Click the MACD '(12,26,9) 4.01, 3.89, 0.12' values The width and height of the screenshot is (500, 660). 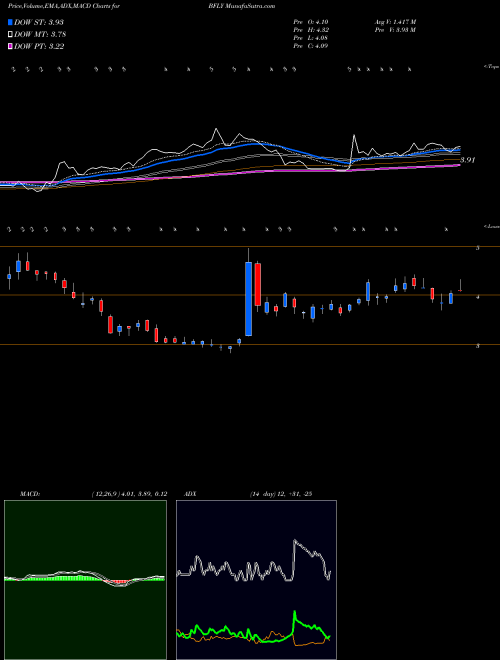tap(129, 494)
